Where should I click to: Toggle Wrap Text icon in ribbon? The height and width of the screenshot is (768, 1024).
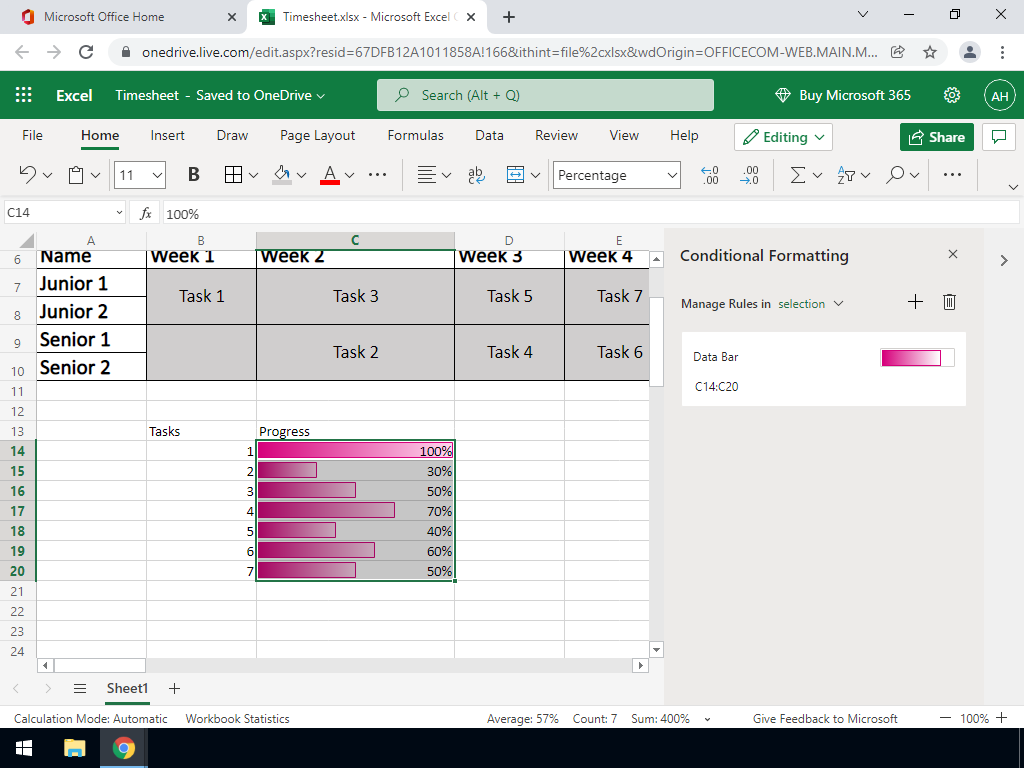tap(476, 175)
